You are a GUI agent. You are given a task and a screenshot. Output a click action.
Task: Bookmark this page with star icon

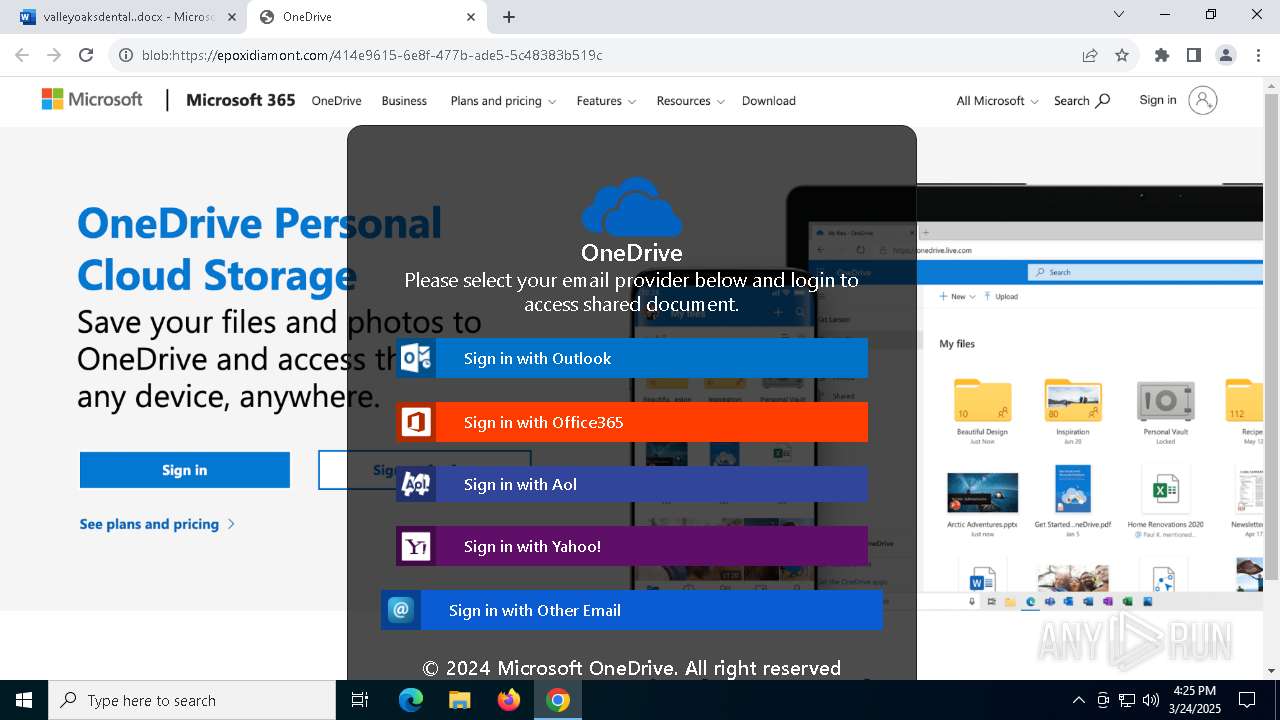[x=1122, y=55]
